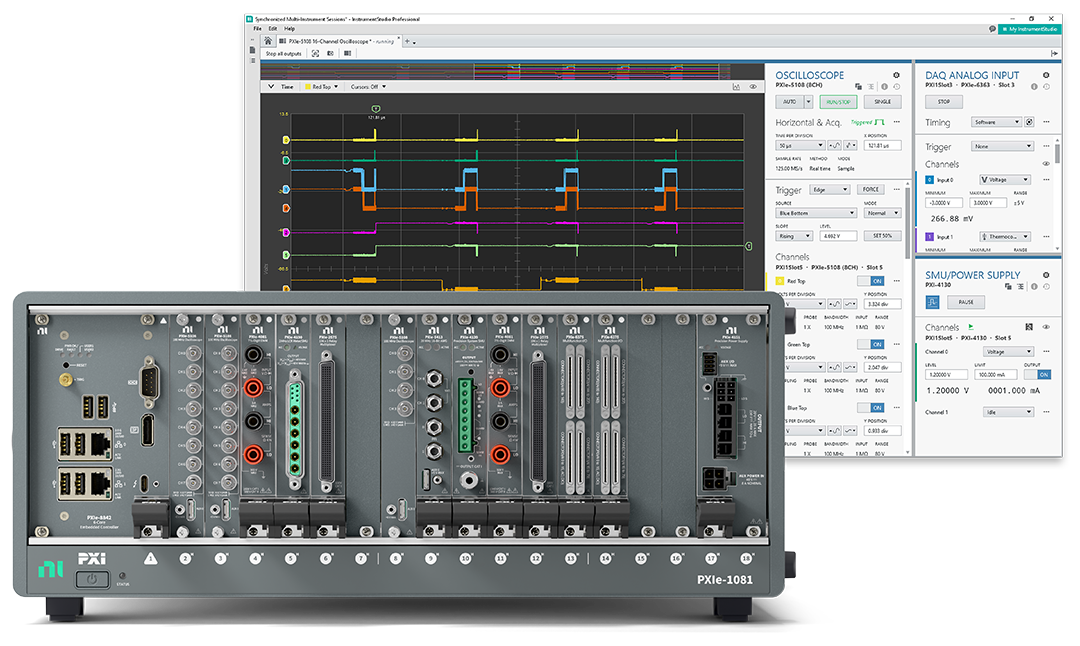This screenshot has height=646, width=1080.
Task: Open the Trigger Source dropdown showing Blue Bottom
Action: point(816,213)
